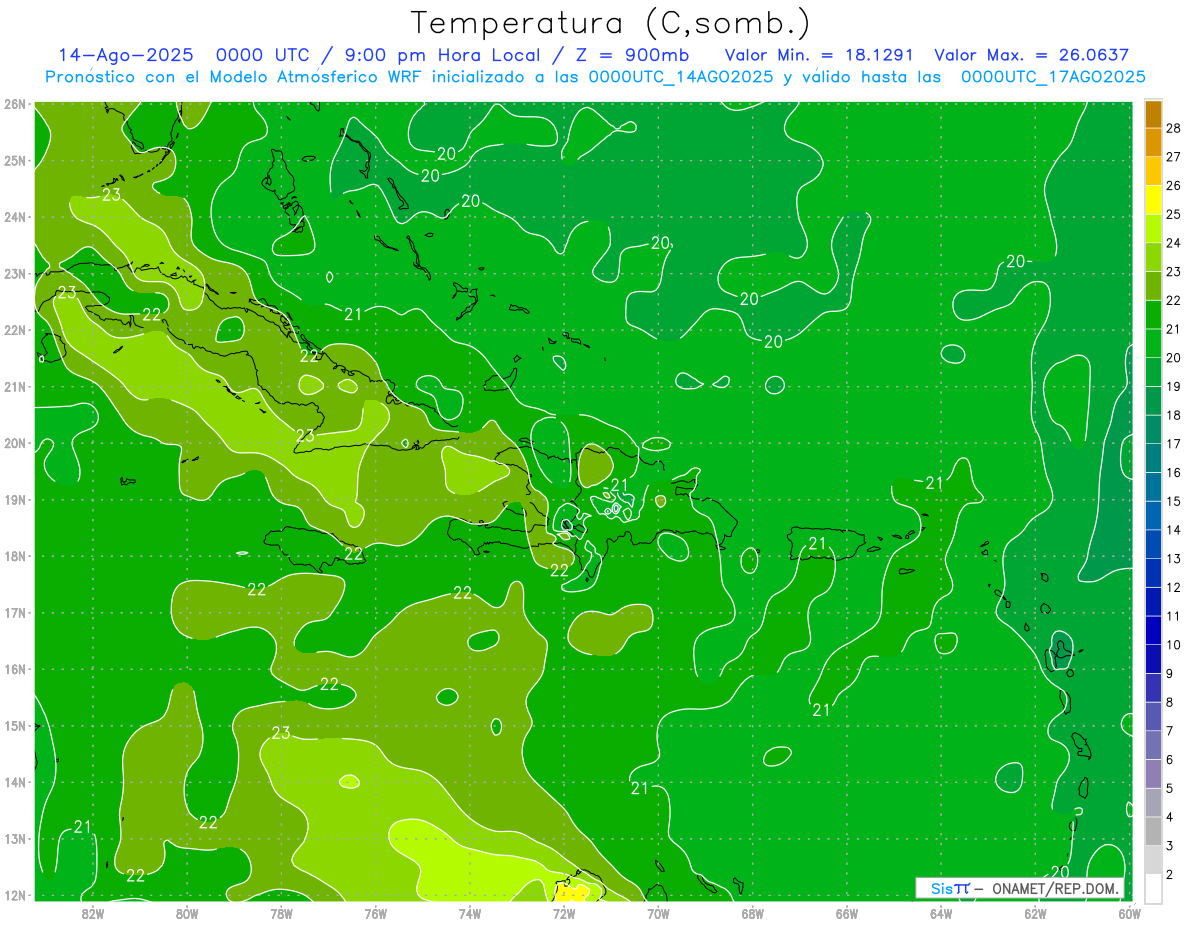Click the '0000UTC_14AGO2025' initialization time
The width and height of the screenshot is (1200, 927).
click(x=680, y=77)
